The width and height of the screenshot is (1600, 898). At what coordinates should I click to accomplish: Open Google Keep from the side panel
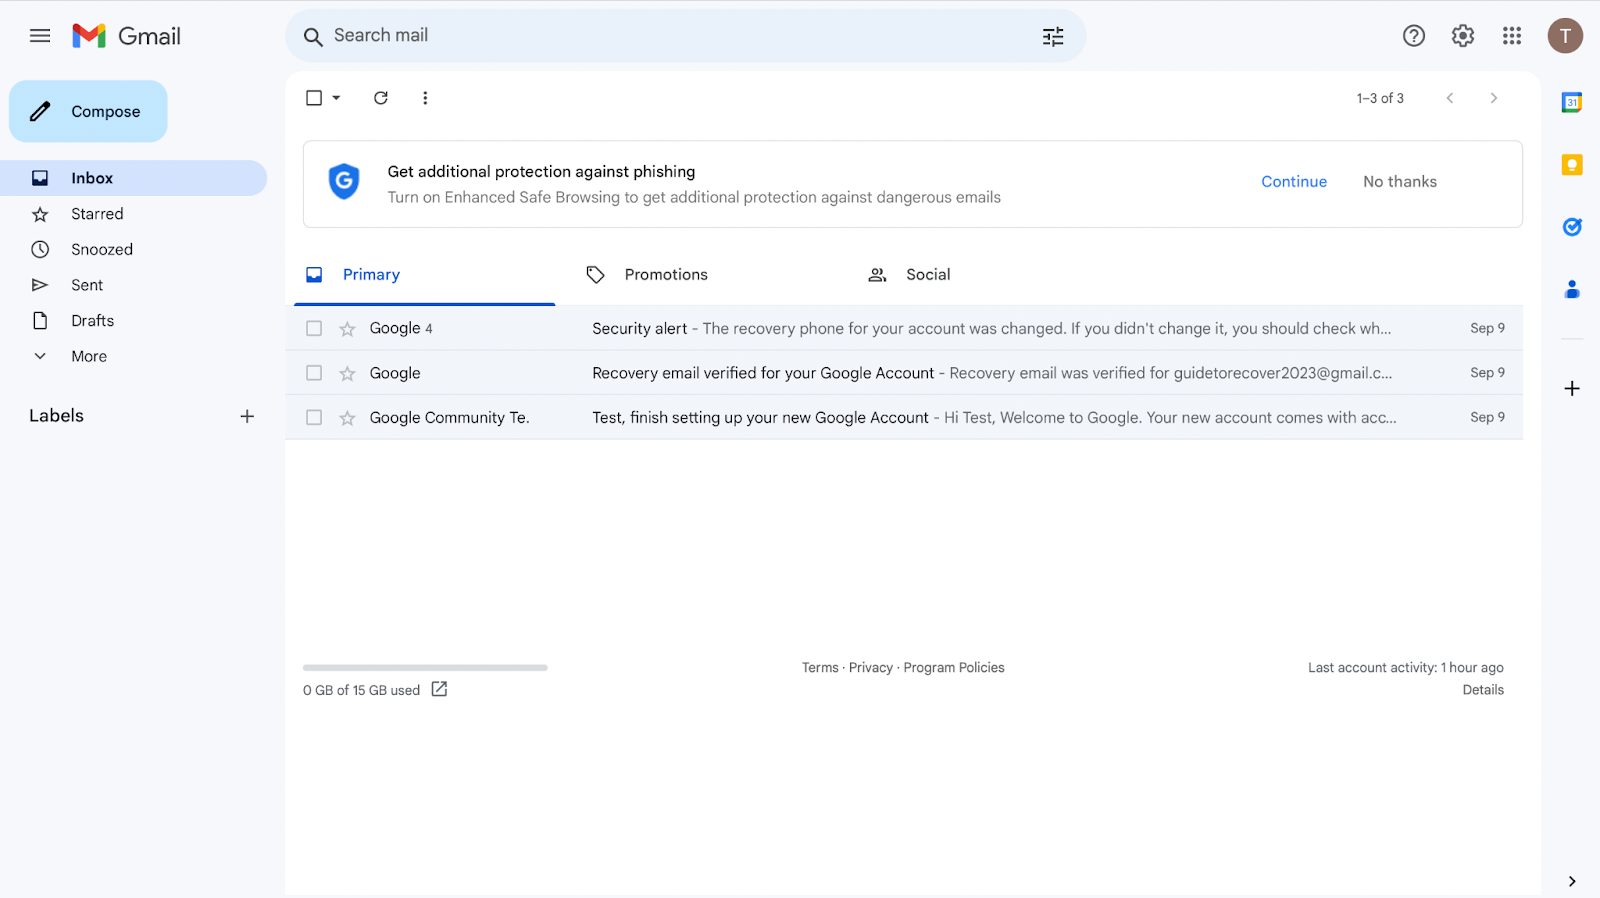pos(1571,165)
